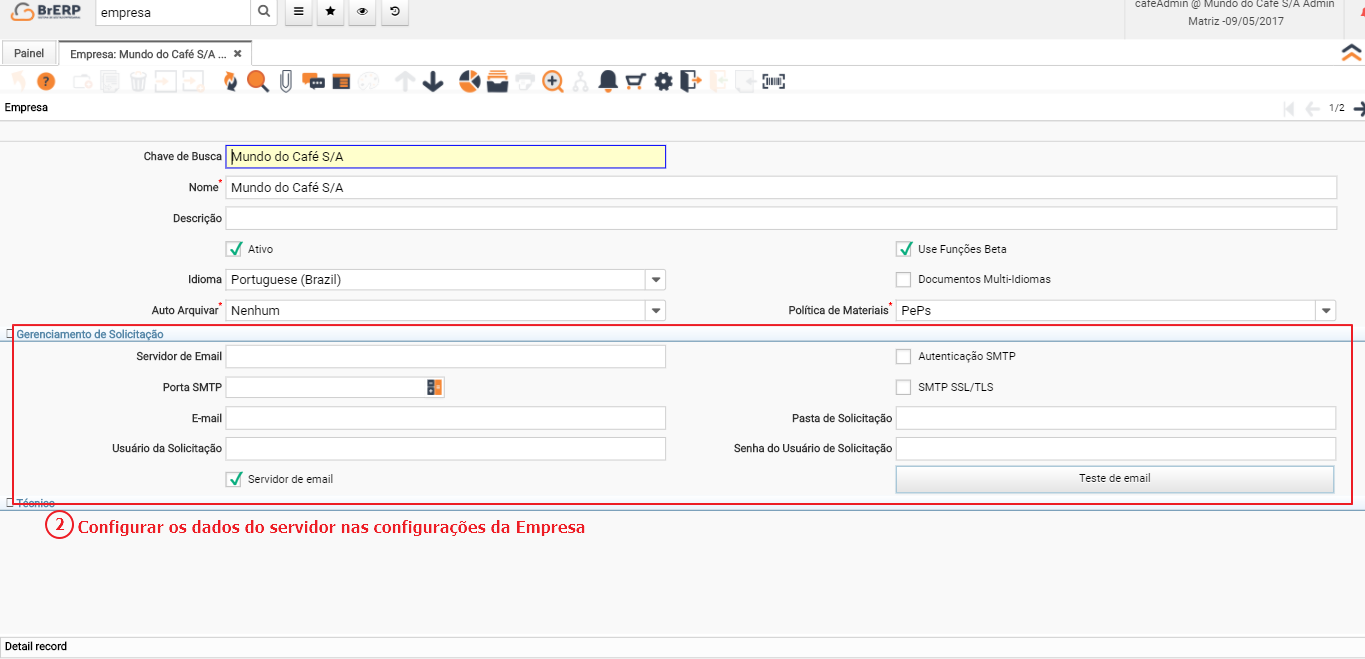Click inside the Servidor de Email field

(445, 356)
